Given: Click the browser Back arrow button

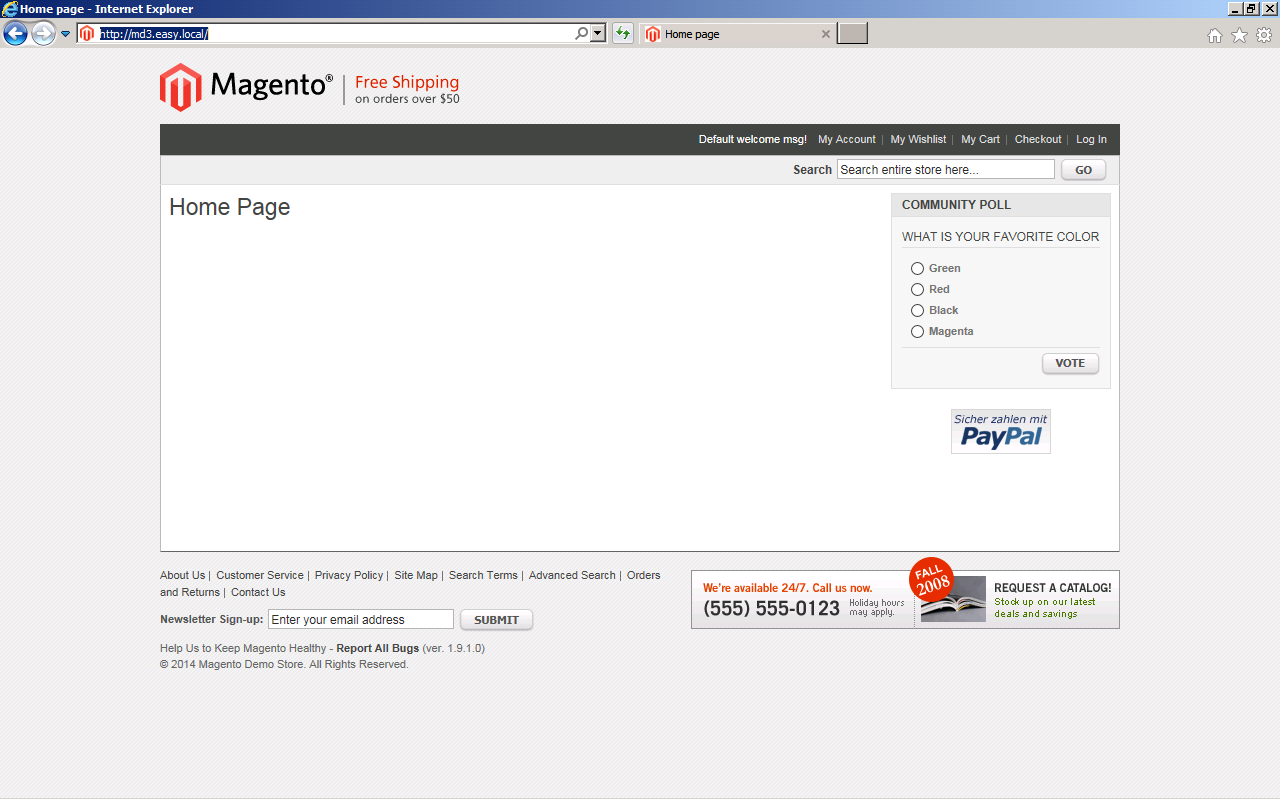Looking at the screenshot, I should (15, 34).
